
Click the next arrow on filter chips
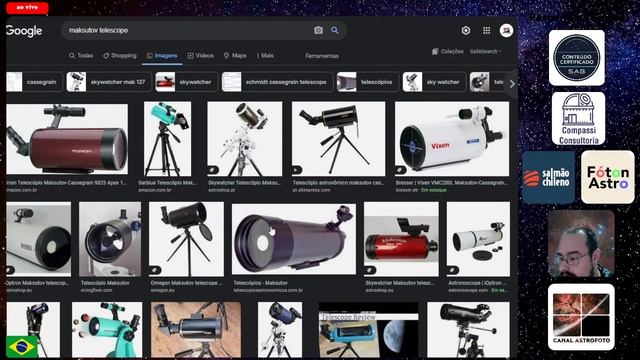pyautogui.click(x=512, y=84)
